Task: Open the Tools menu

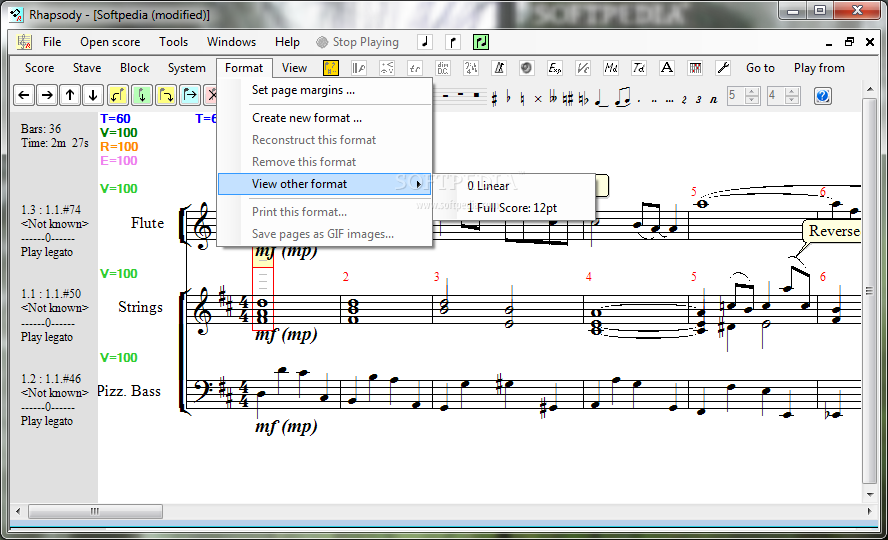Action: point(173,42)
